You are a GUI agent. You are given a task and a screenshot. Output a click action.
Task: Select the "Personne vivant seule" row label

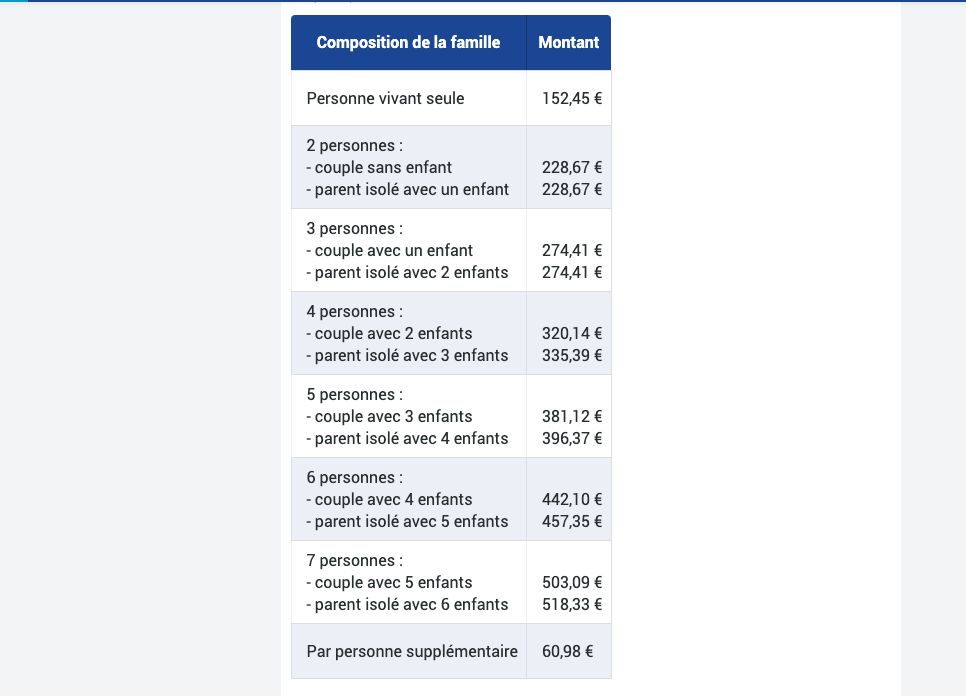[x=385, y=98]
